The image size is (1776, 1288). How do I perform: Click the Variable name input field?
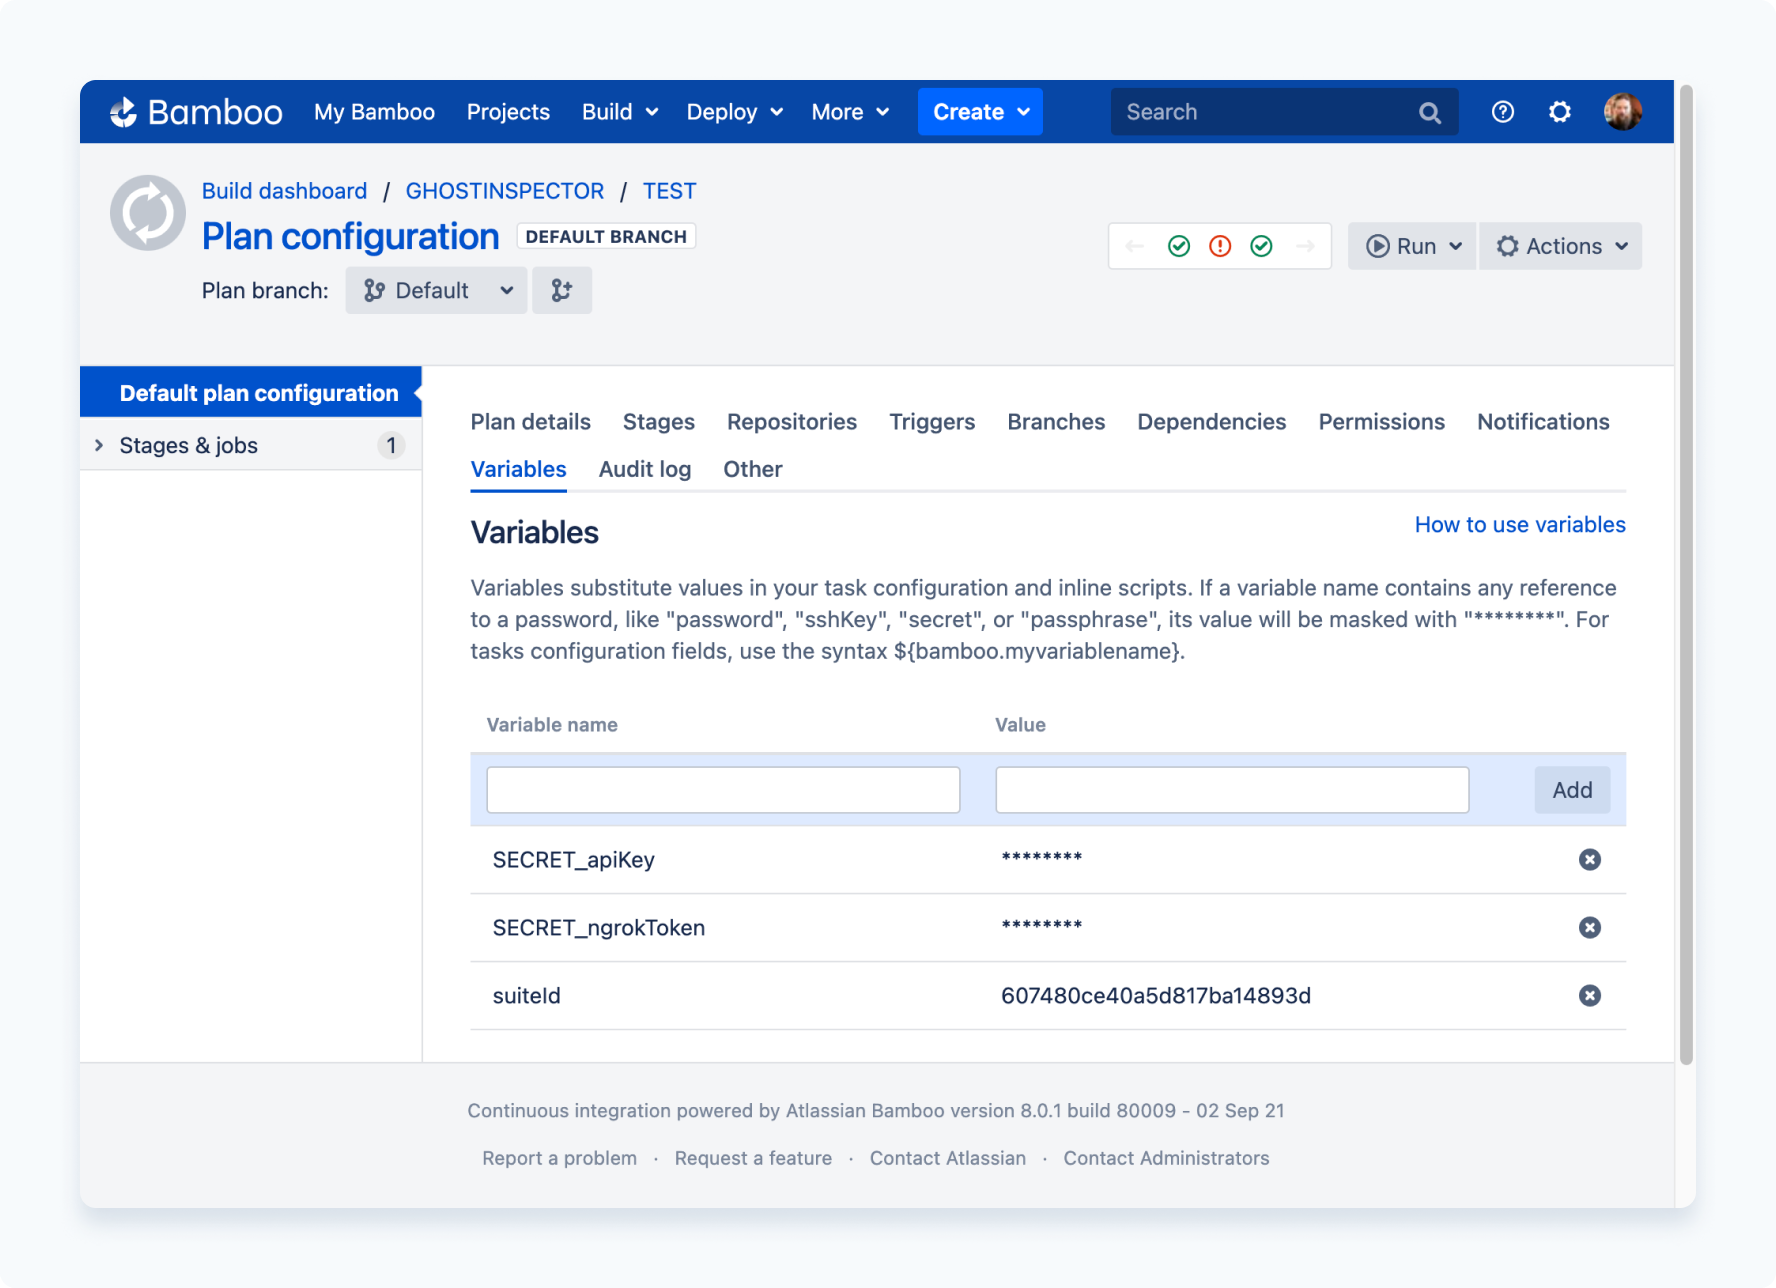(x=722, y=789)
